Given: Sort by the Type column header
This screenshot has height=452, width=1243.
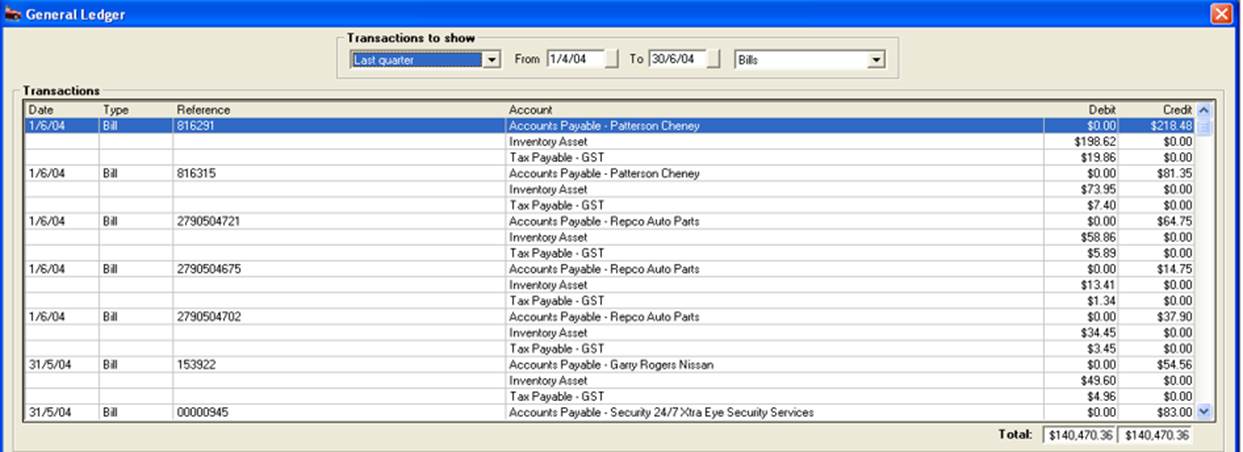Looking at the screenshot, I should [x=134, y=110].
